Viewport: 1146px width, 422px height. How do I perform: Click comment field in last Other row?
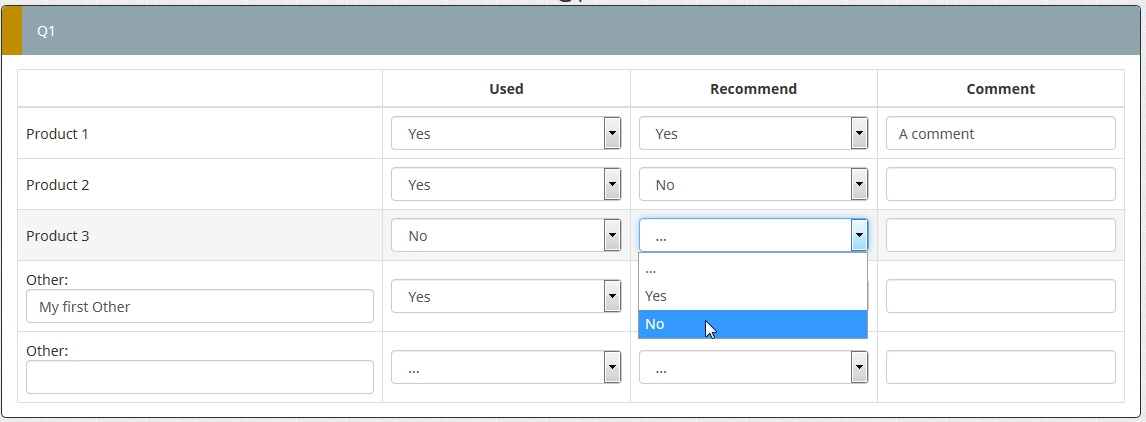click(1000, 367)
